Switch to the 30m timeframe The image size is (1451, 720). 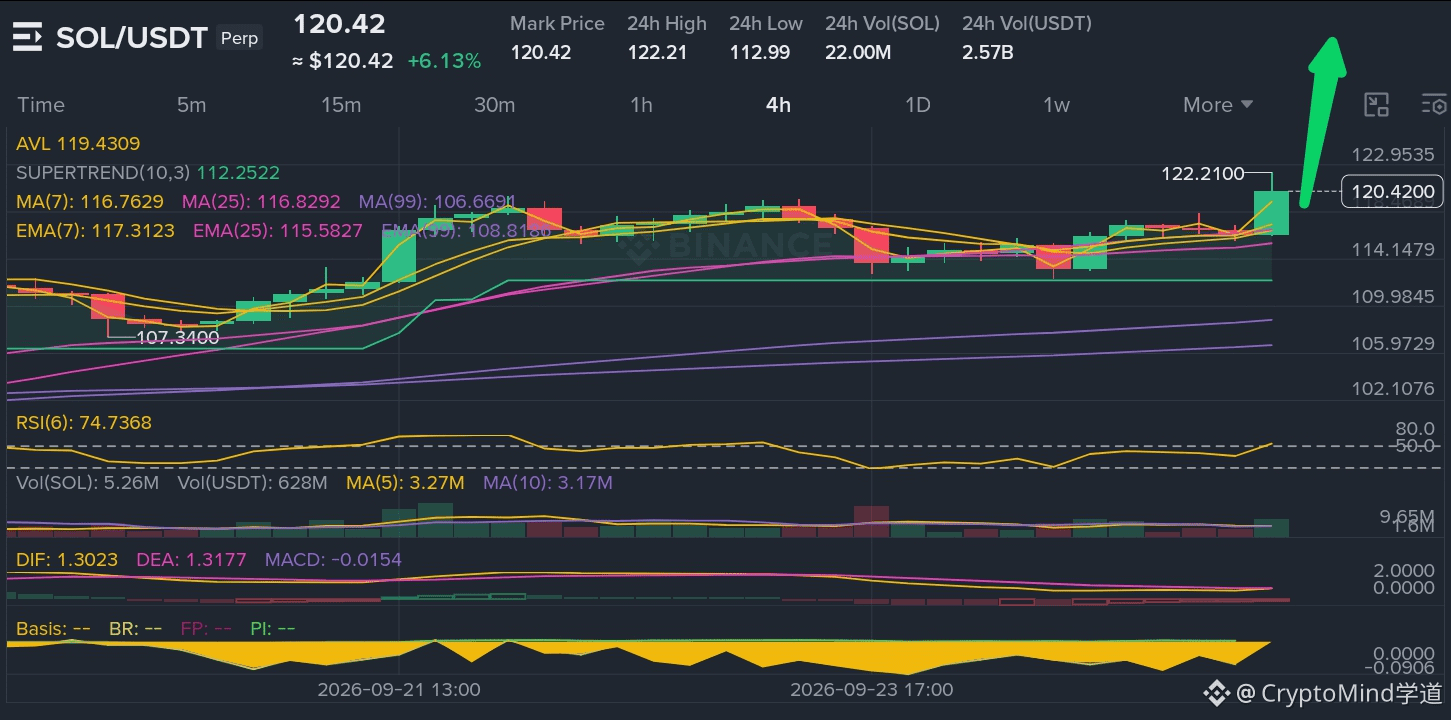(x=494, y=105)
